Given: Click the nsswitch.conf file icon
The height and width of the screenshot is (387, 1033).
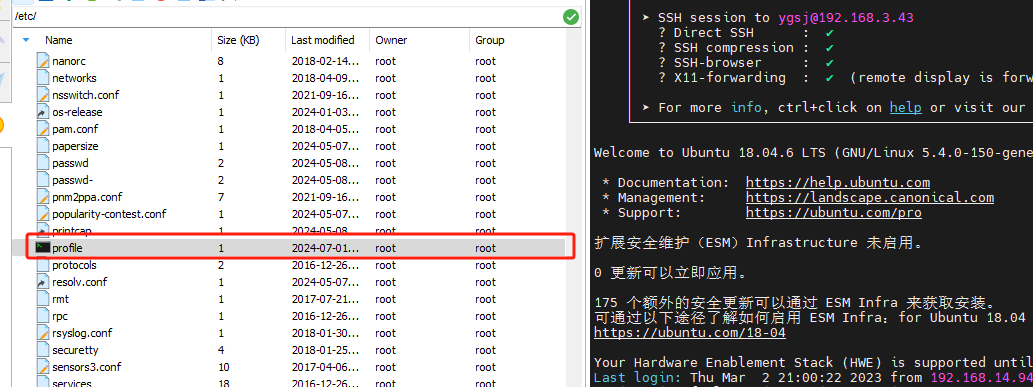Looking at the screenshot, I should [43, 96].
